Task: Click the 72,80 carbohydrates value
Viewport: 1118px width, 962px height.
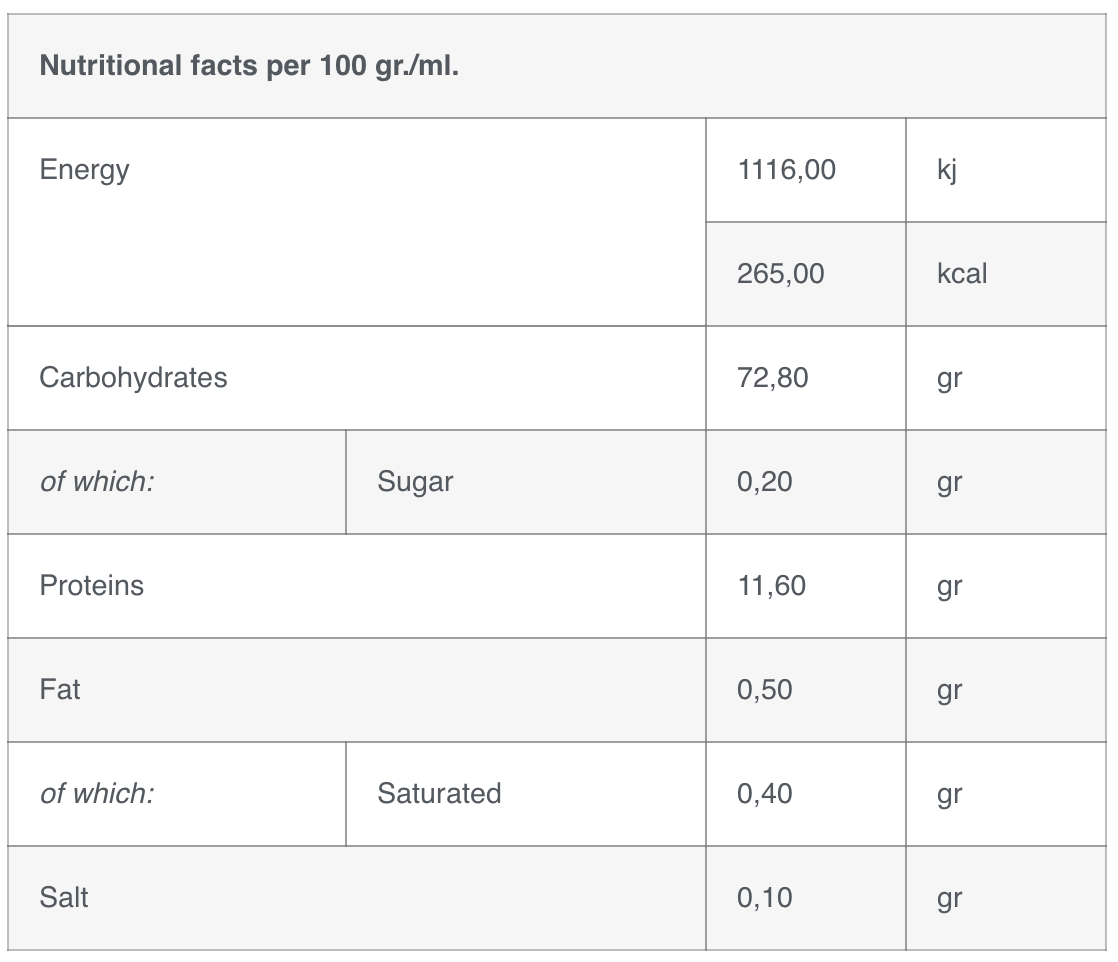Action: (x=772, y=378)
